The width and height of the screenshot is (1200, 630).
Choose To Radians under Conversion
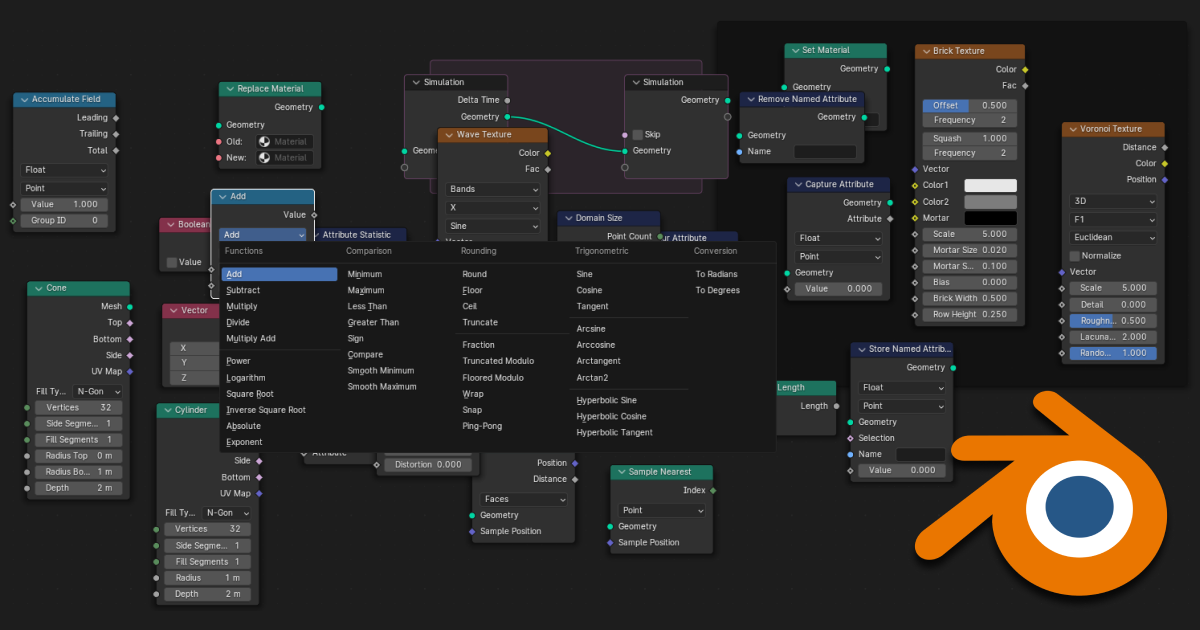tap(717, 274)
